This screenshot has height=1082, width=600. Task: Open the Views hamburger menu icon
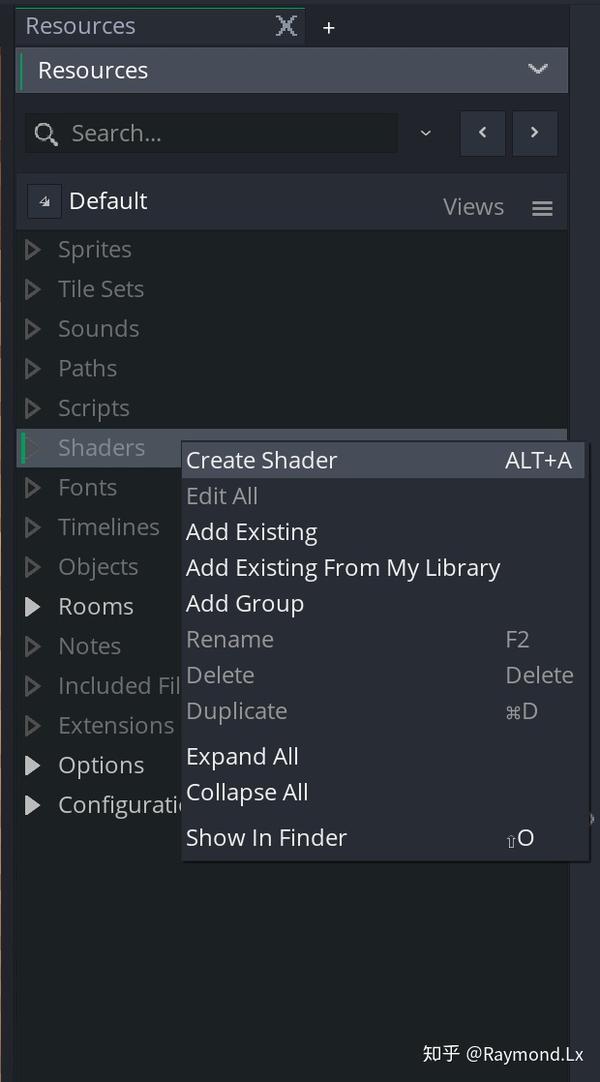click(542, 208)
